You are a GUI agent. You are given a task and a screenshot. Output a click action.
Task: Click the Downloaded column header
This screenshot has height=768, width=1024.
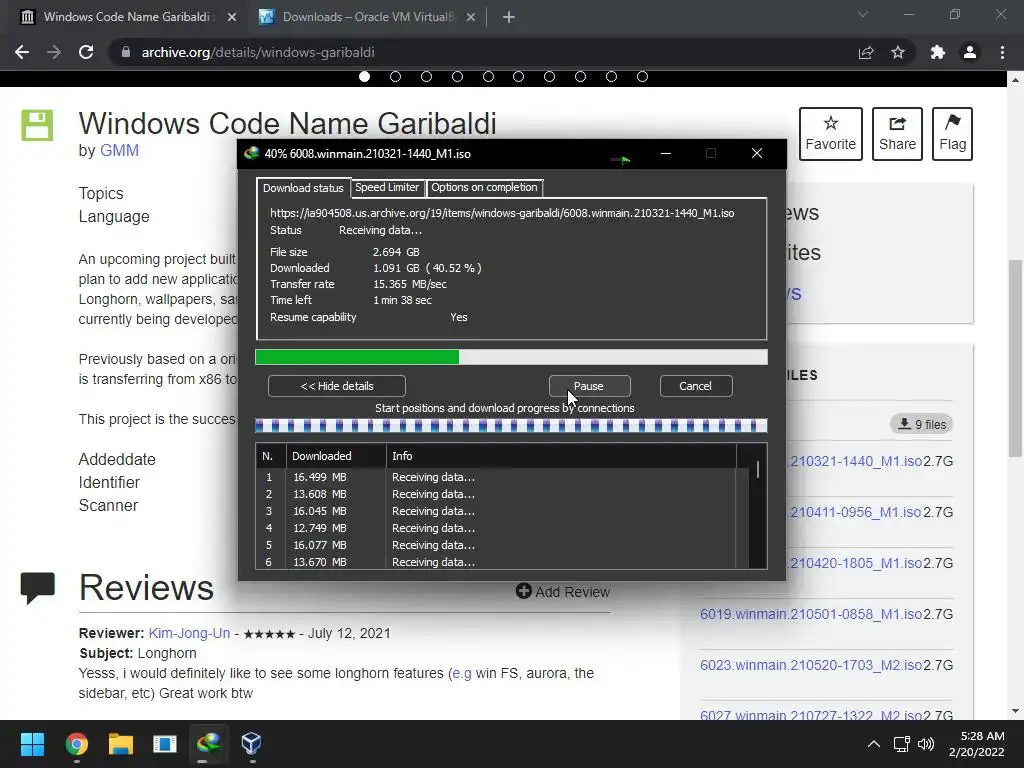point(336,456)
